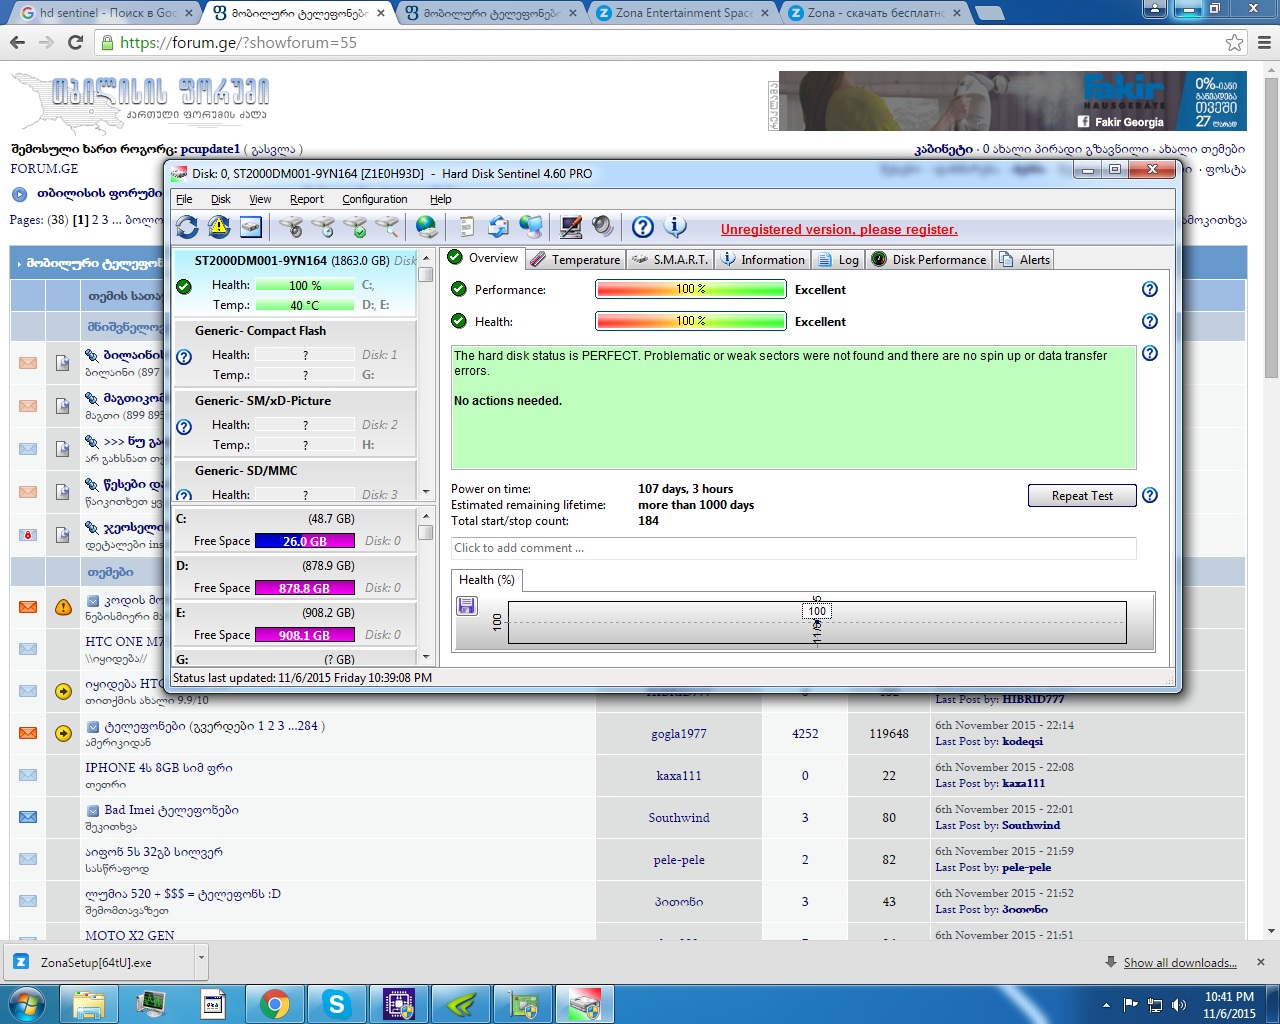Image resolution: width=1280 pixels, height=1024 pixels.
Task: Click the refresh icon with yellow warning sign
Action: pos(219,228)
